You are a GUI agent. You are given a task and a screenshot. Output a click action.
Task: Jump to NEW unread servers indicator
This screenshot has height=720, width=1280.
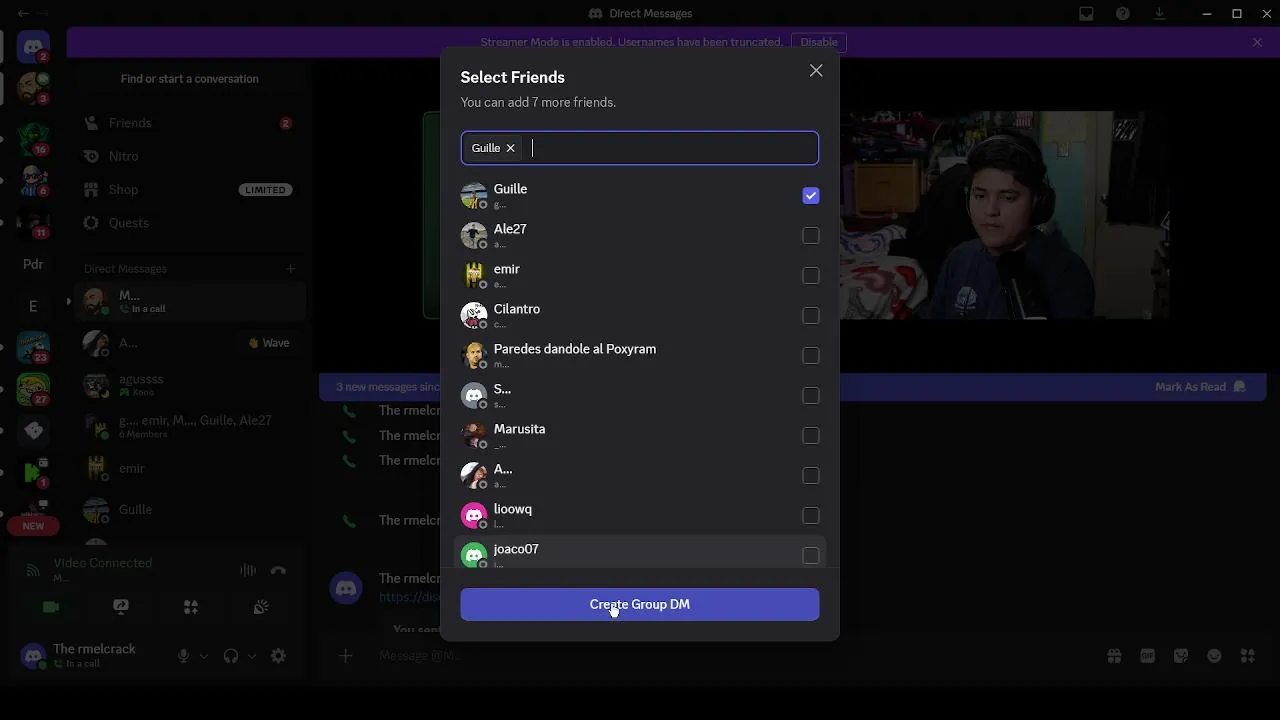point(33,526)
